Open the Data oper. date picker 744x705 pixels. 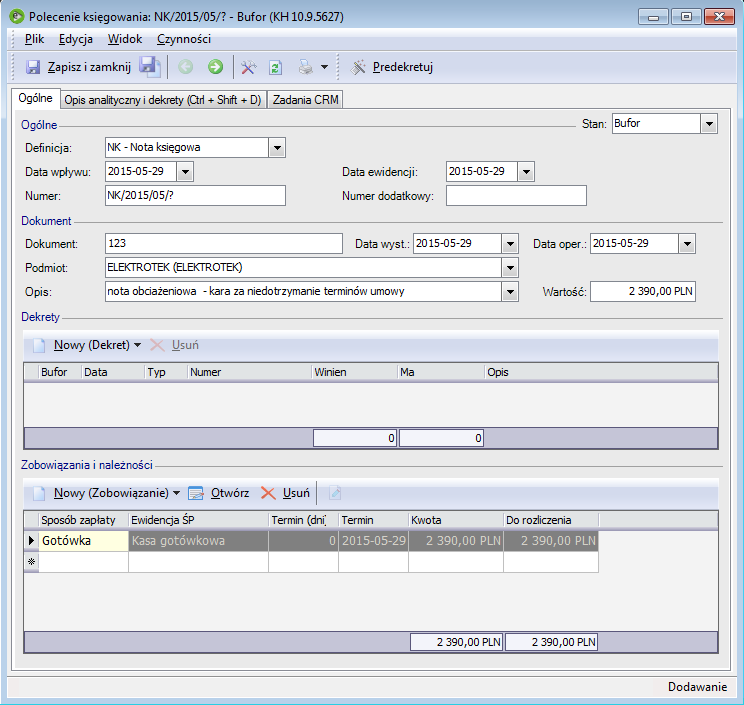point(687,244)
